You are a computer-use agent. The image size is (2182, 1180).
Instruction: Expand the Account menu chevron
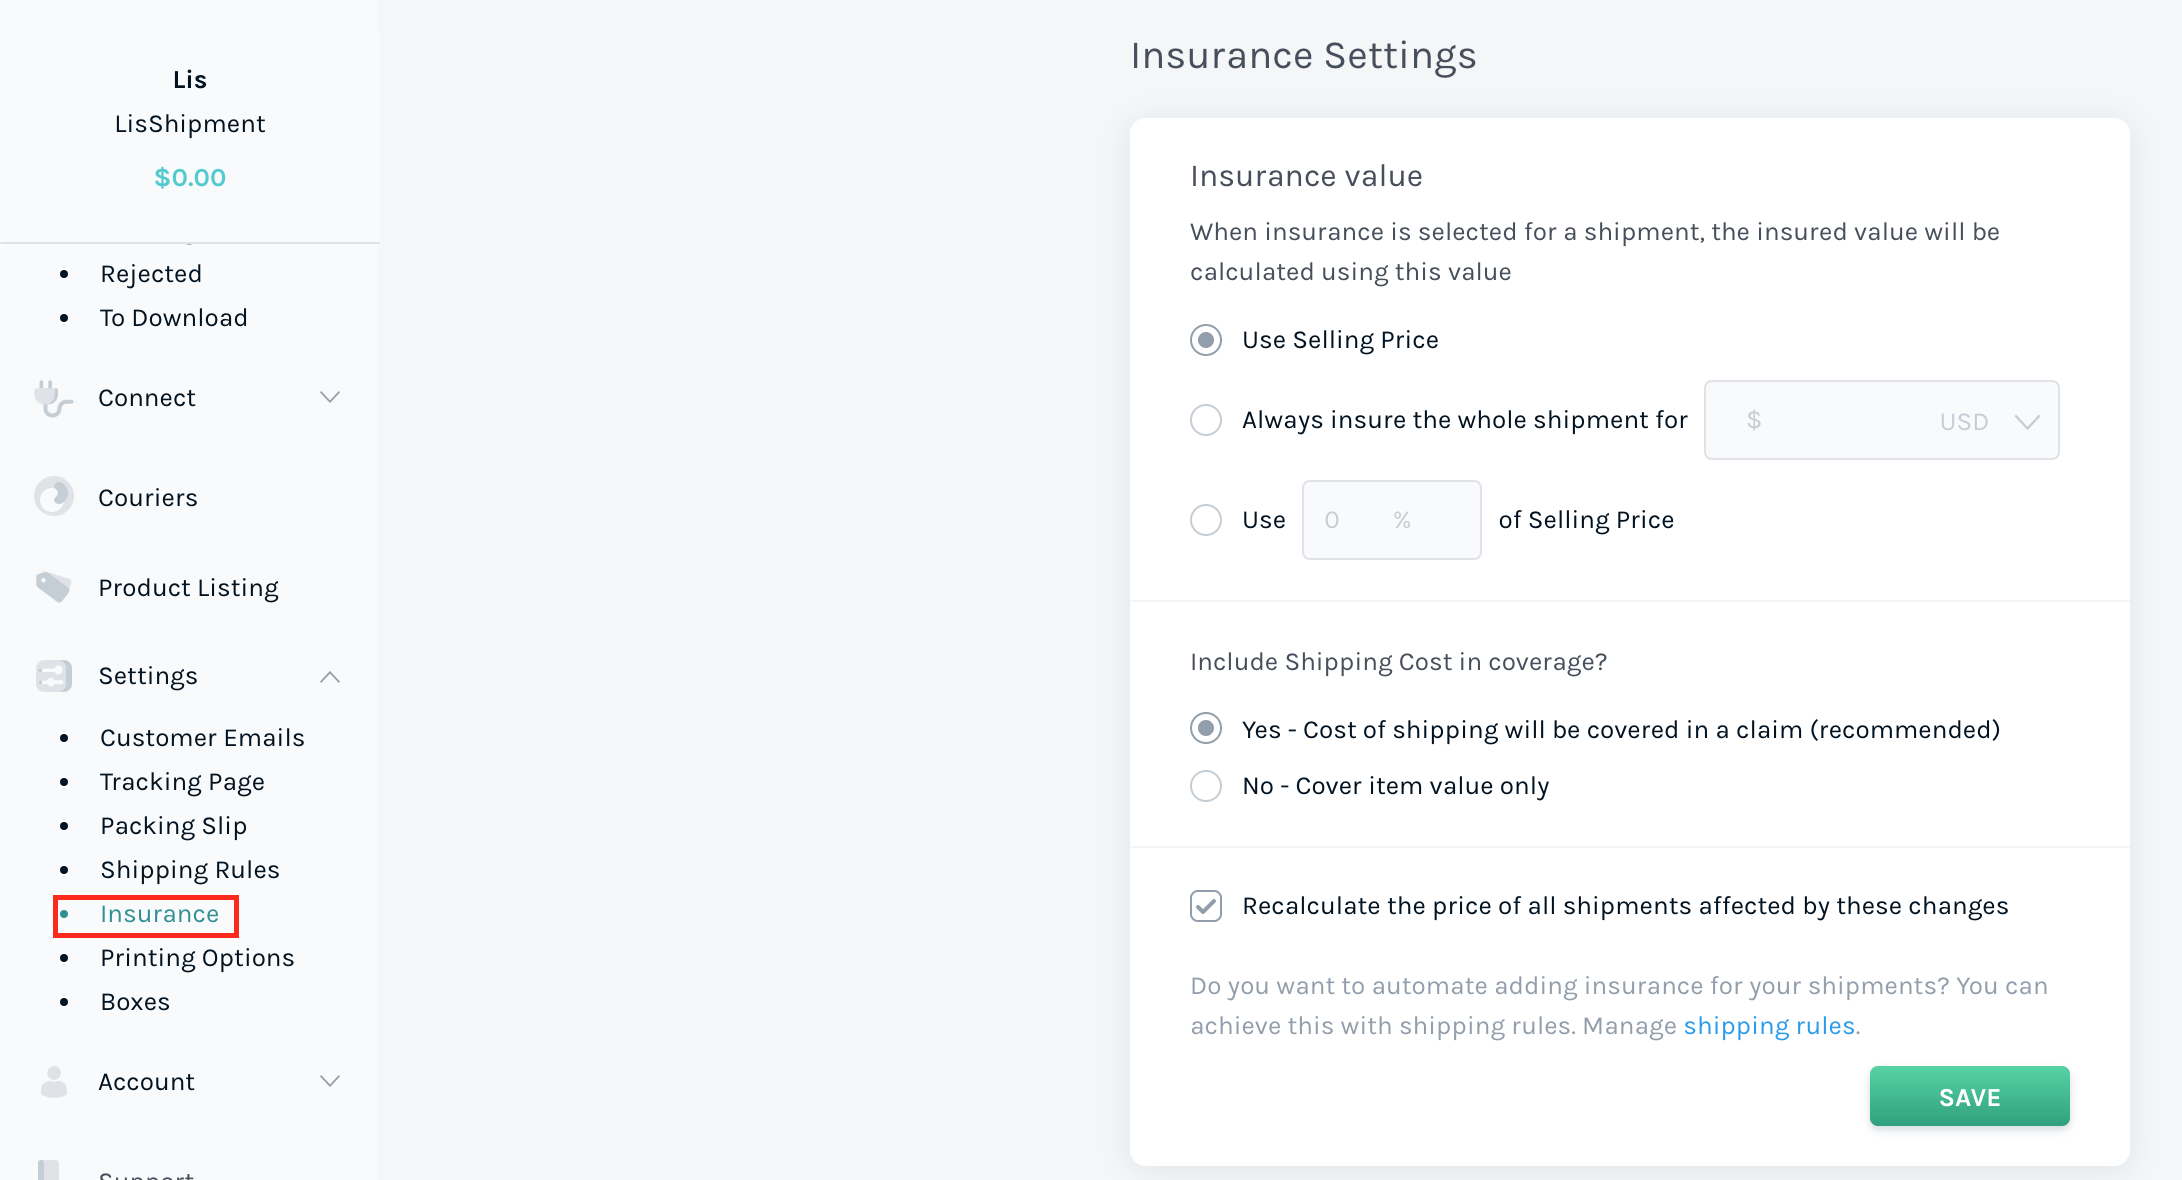point(330,1081)
